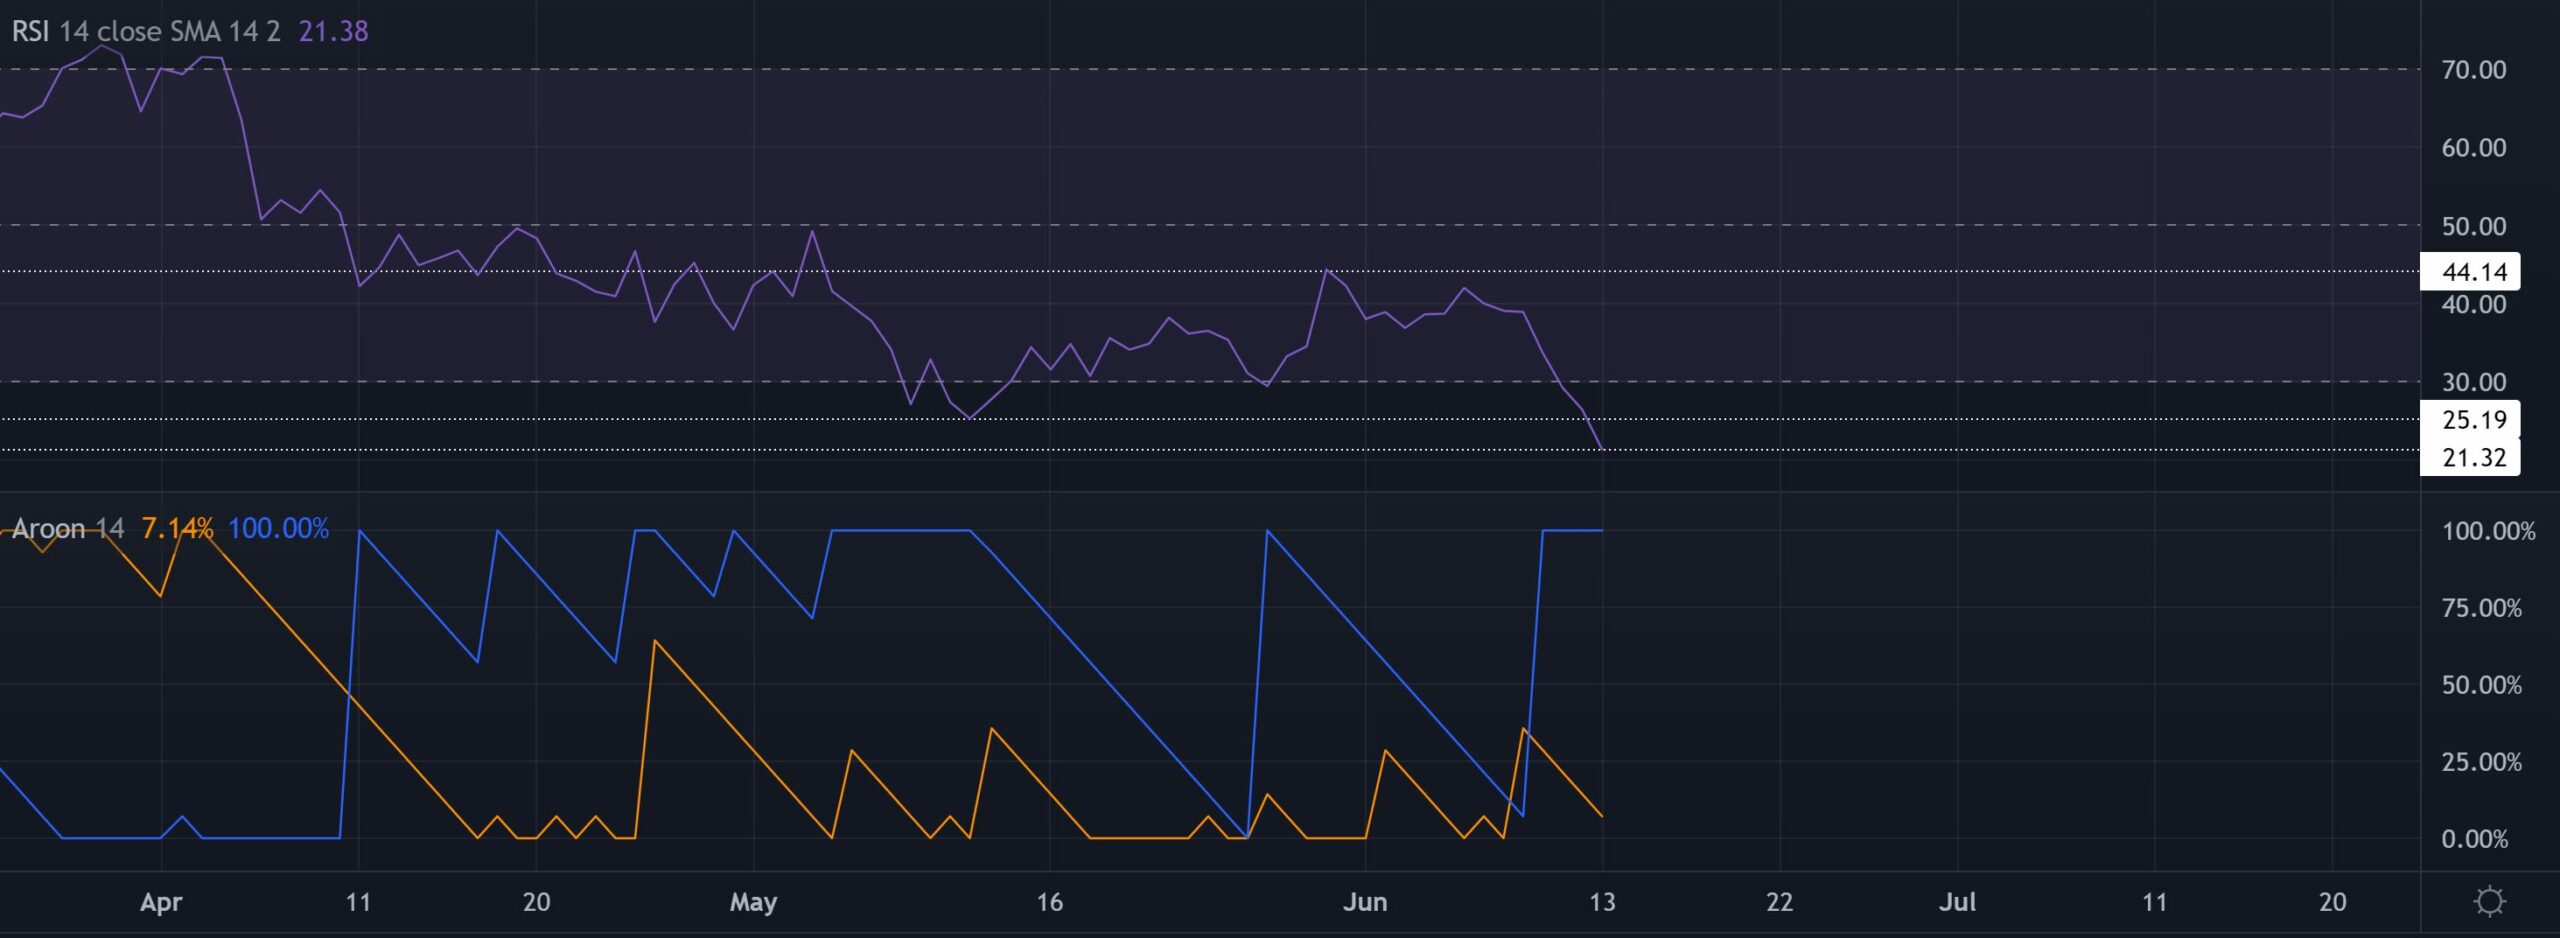2560x938 pixels.
Task: Click the 50.00% Aroon axis label
Action: [x=2481, y=685]
